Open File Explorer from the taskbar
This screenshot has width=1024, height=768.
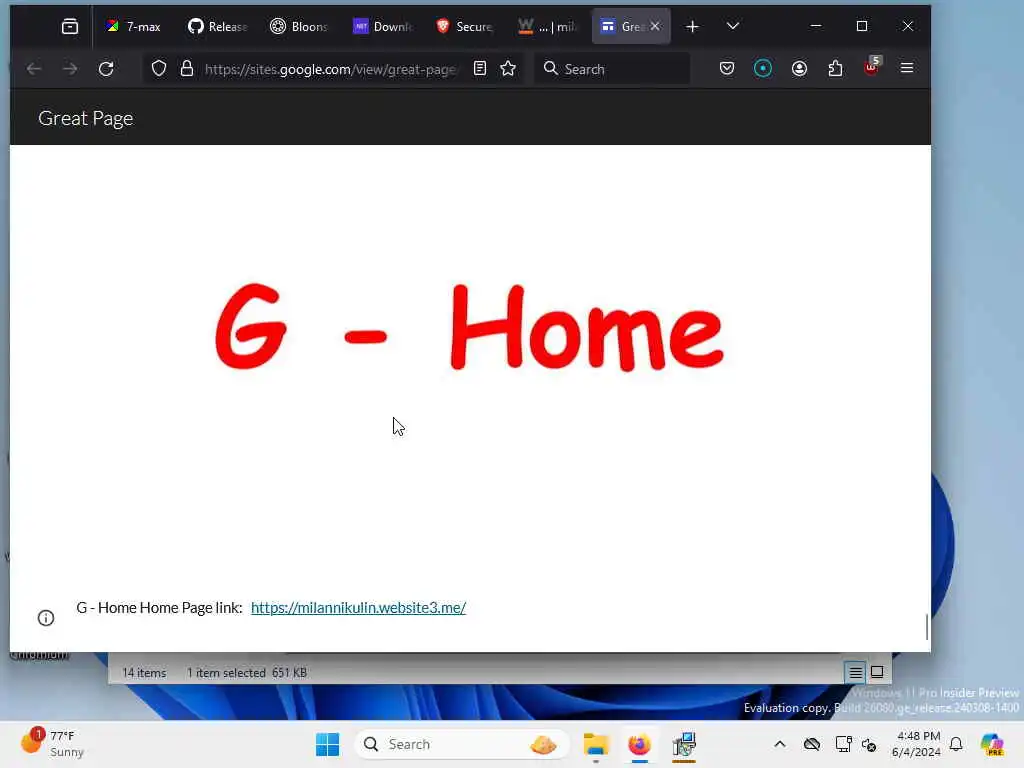(596, 744)
